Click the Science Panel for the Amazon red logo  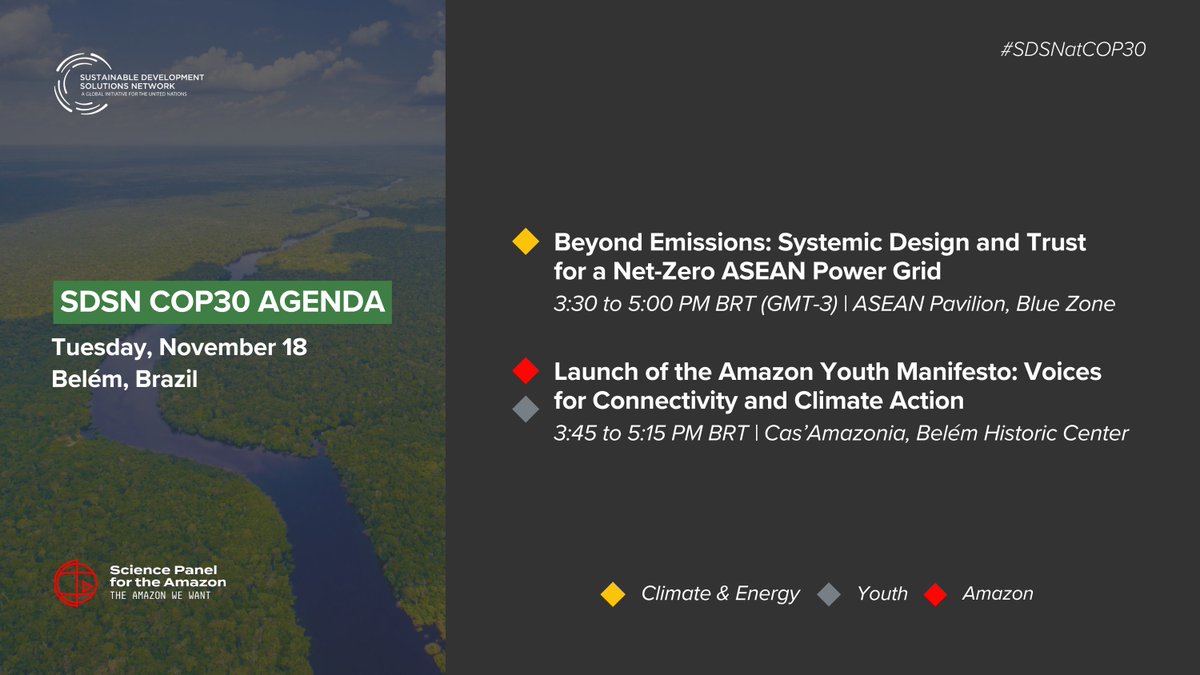[x=76, y=583]
